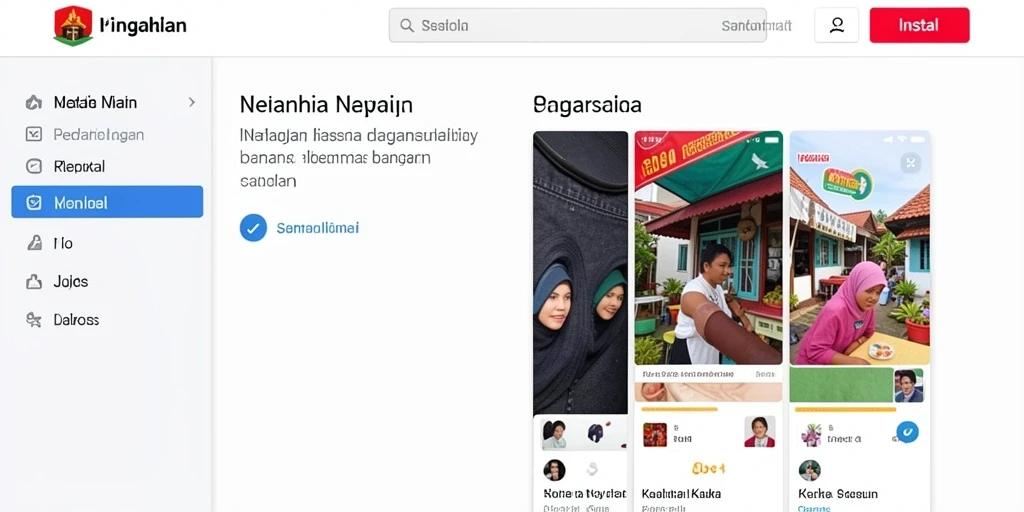This screenshot has height=512, width=1024.
Task: Toggle the blue Semaollômal check circle
Action: [x=253, y=228]
